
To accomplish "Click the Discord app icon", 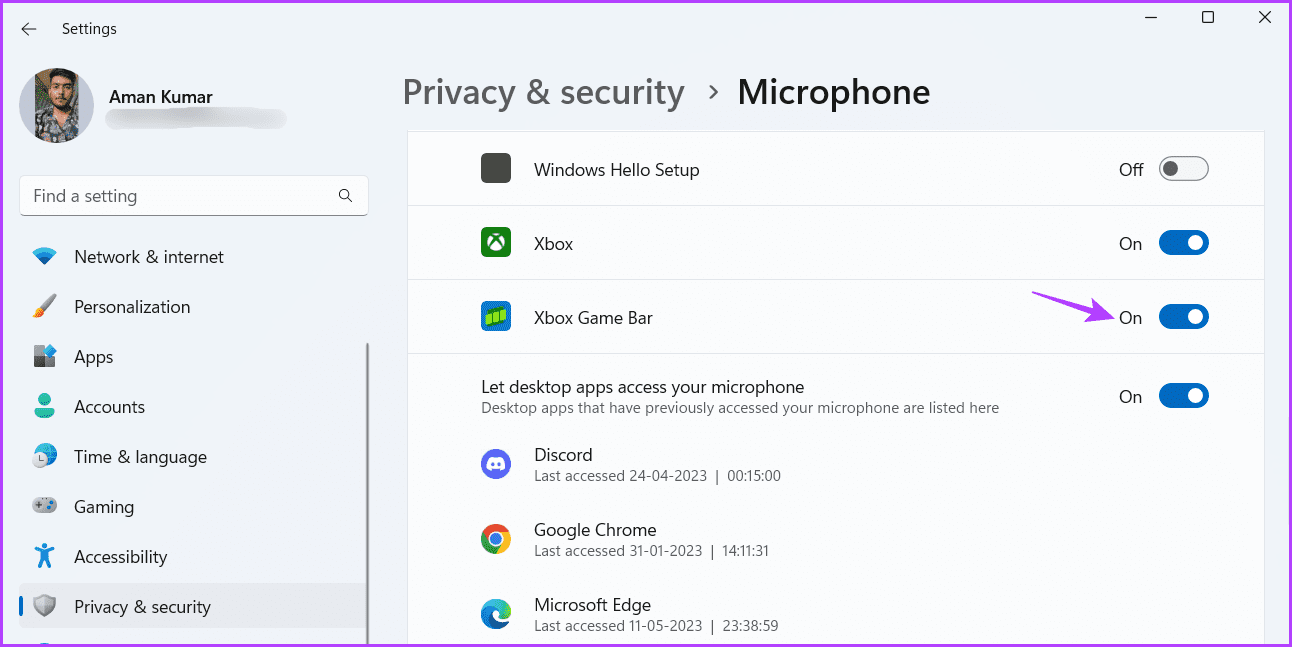I will tap(496, 465).
